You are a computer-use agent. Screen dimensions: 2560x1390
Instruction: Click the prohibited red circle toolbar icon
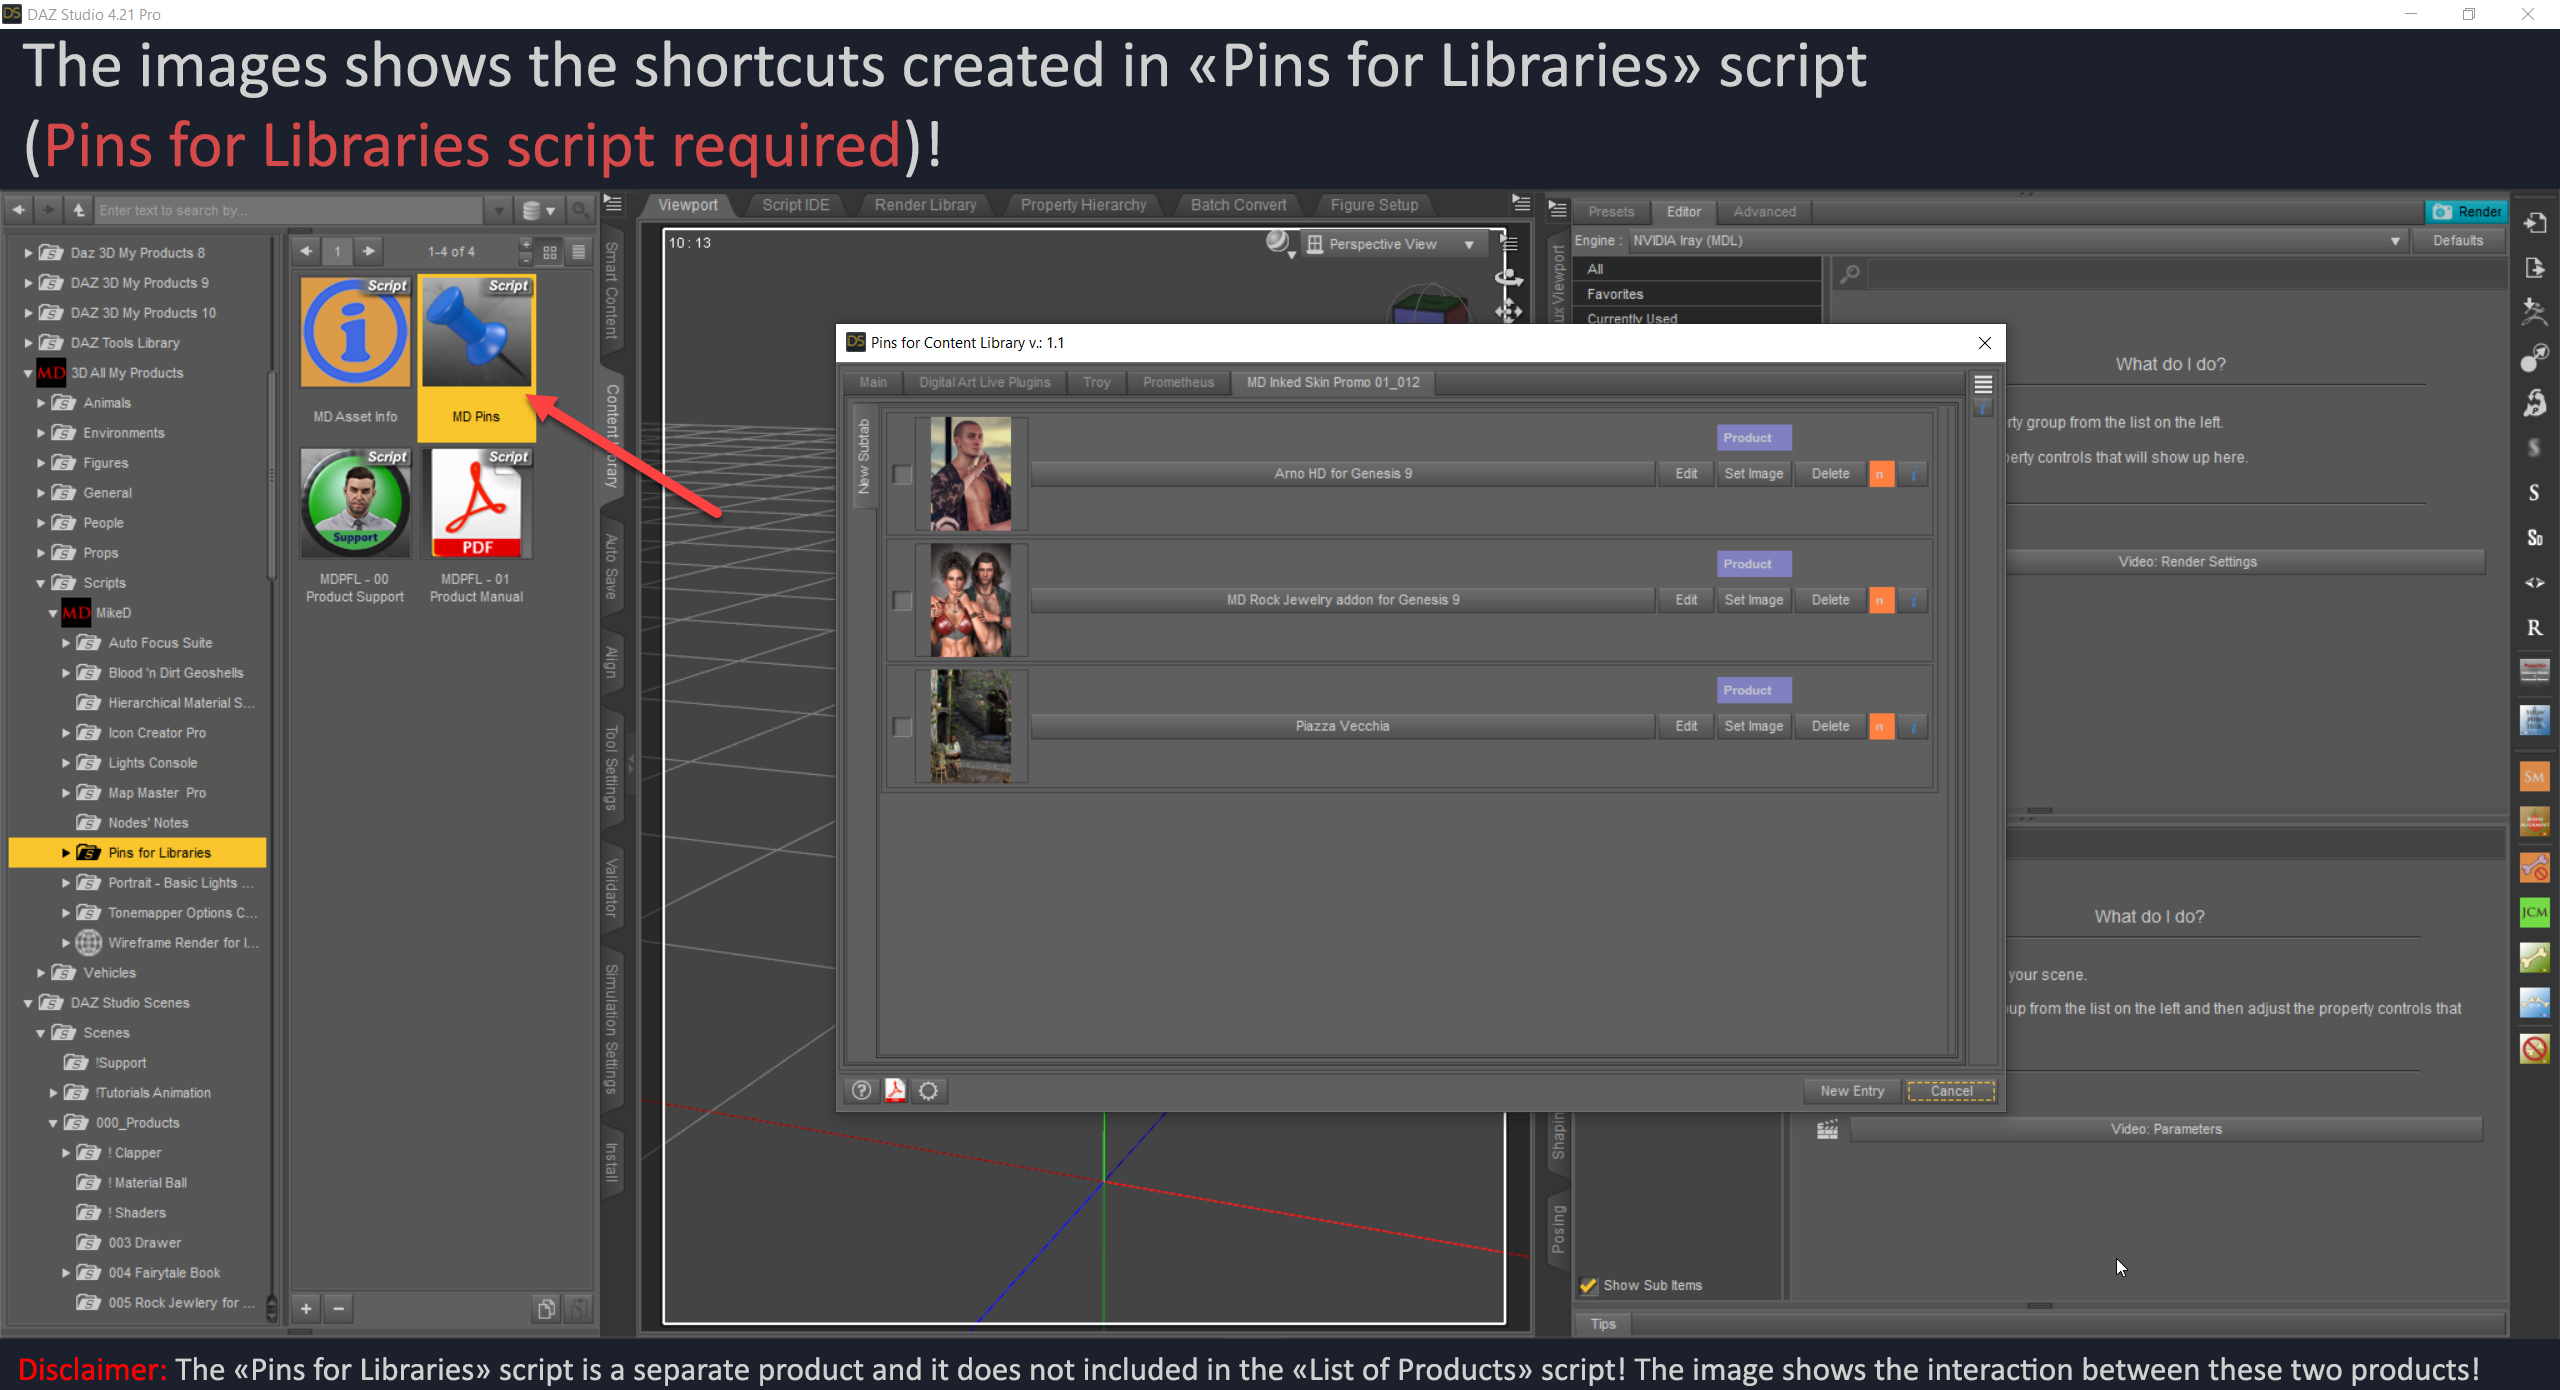2534,1049
